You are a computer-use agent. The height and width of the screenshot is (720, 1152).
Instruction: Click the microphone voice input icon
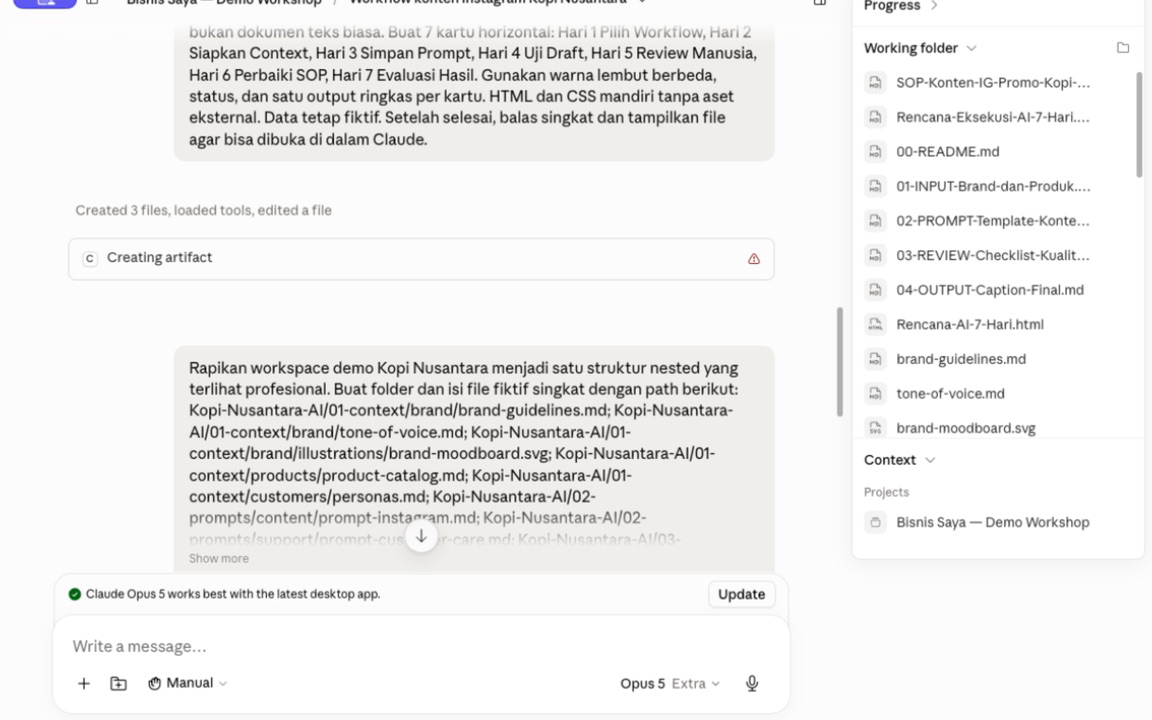point(752,683)
